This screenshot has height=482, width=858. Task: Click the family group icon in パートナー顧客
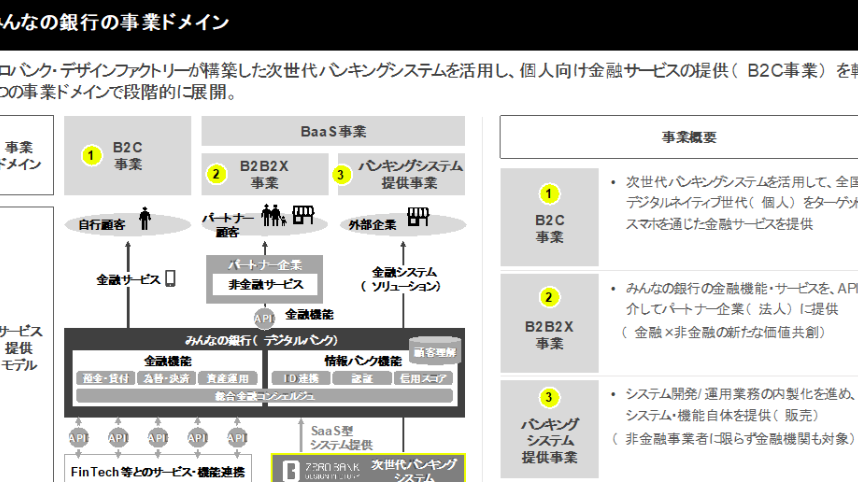coord(271,215)
